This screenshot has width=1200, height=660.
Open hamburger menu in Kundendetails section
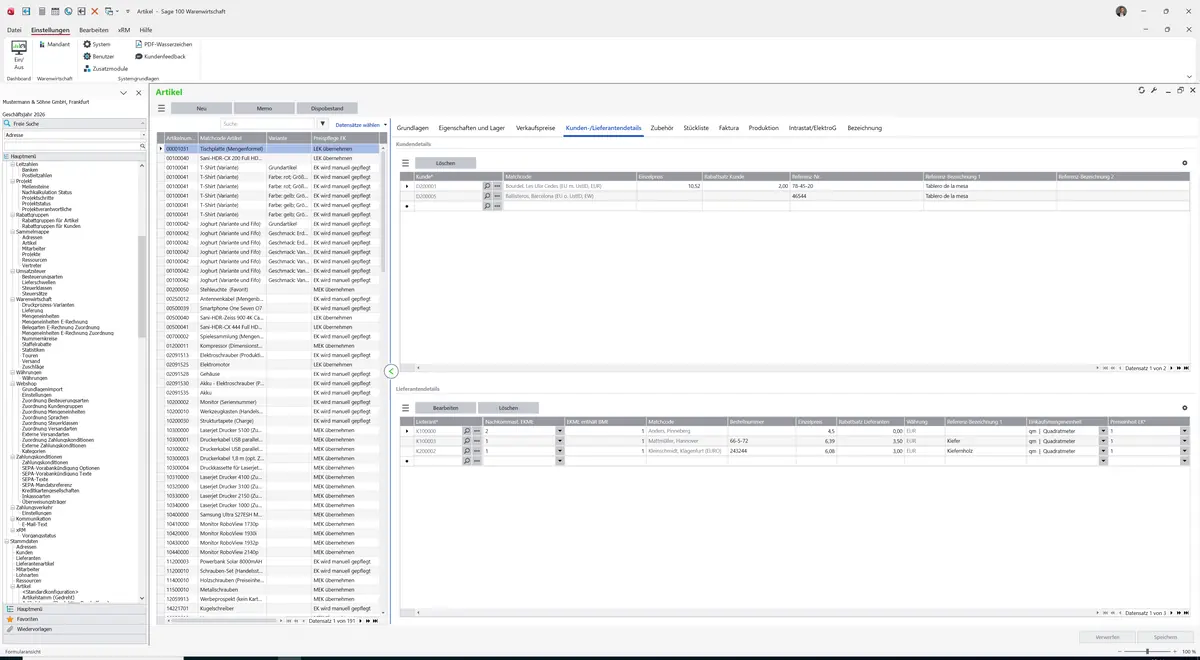click(x=406, y=163)
